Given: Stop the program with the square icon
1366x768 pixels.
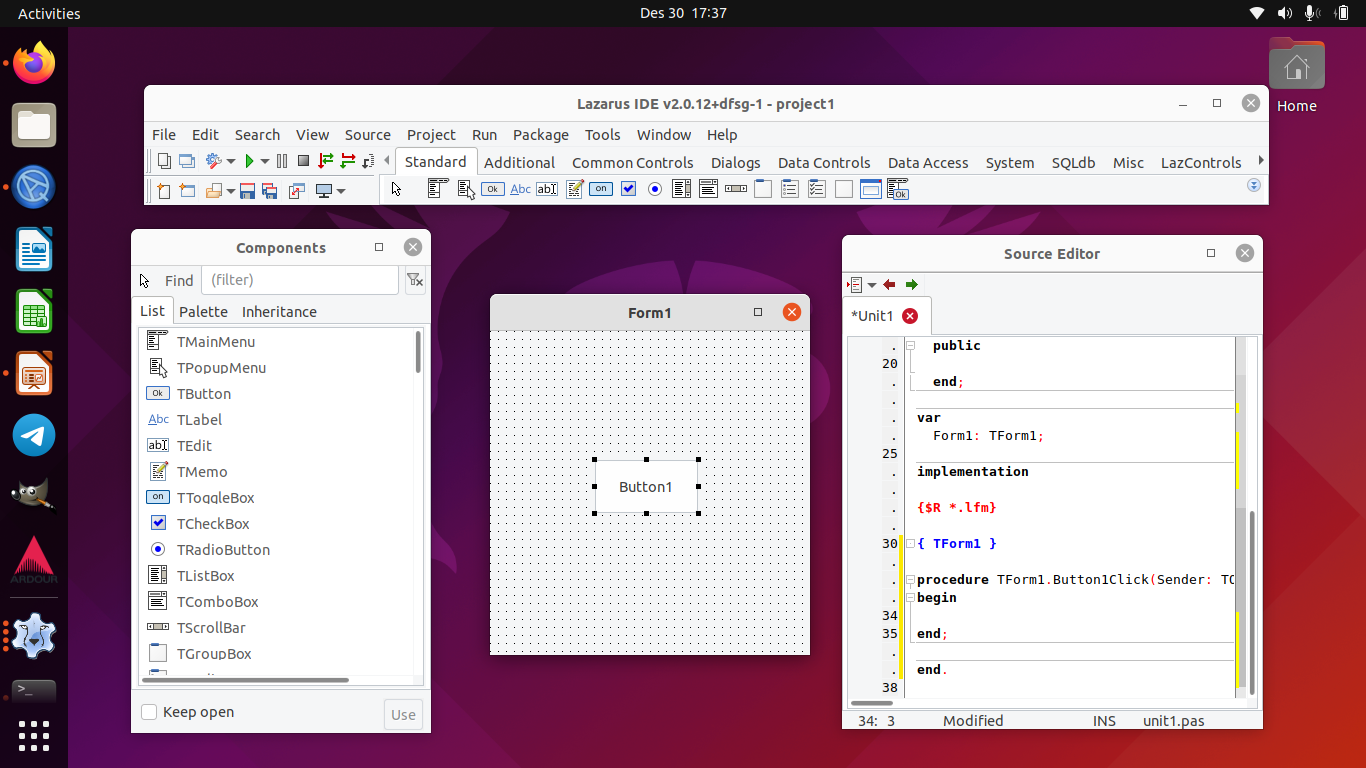Looking at the screenshot, I should pyautogui.click(x=303, y=161).
